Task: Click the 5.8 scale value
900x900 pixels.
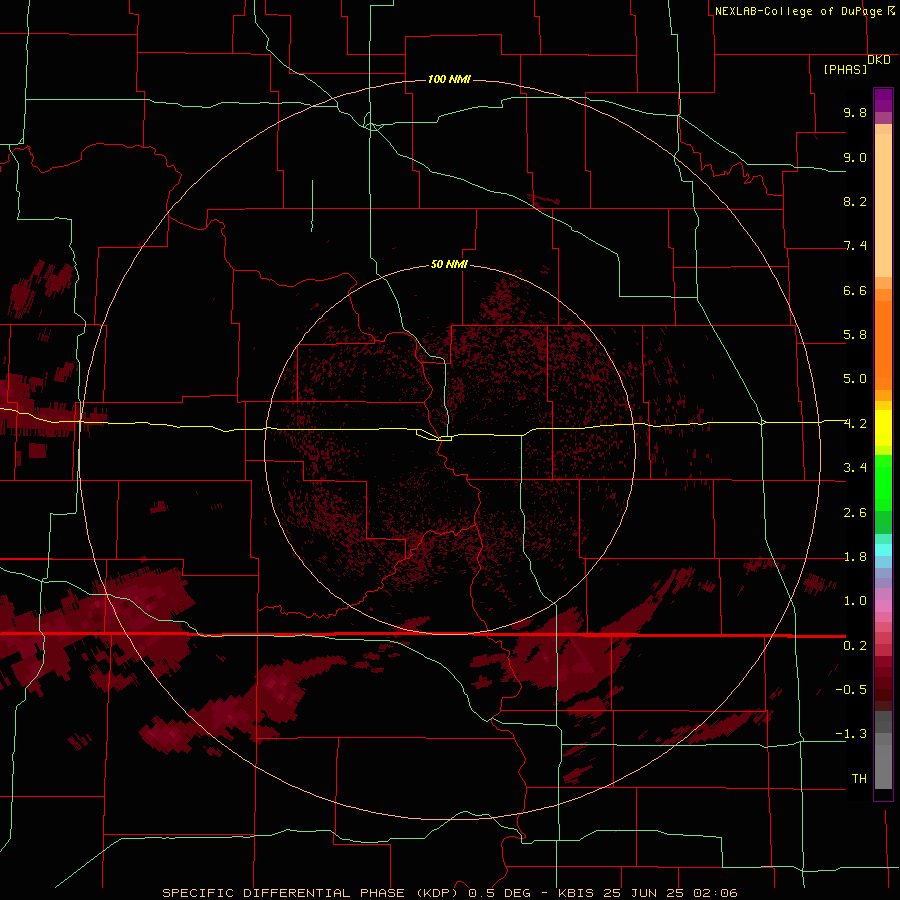Action: coord(855,335)
